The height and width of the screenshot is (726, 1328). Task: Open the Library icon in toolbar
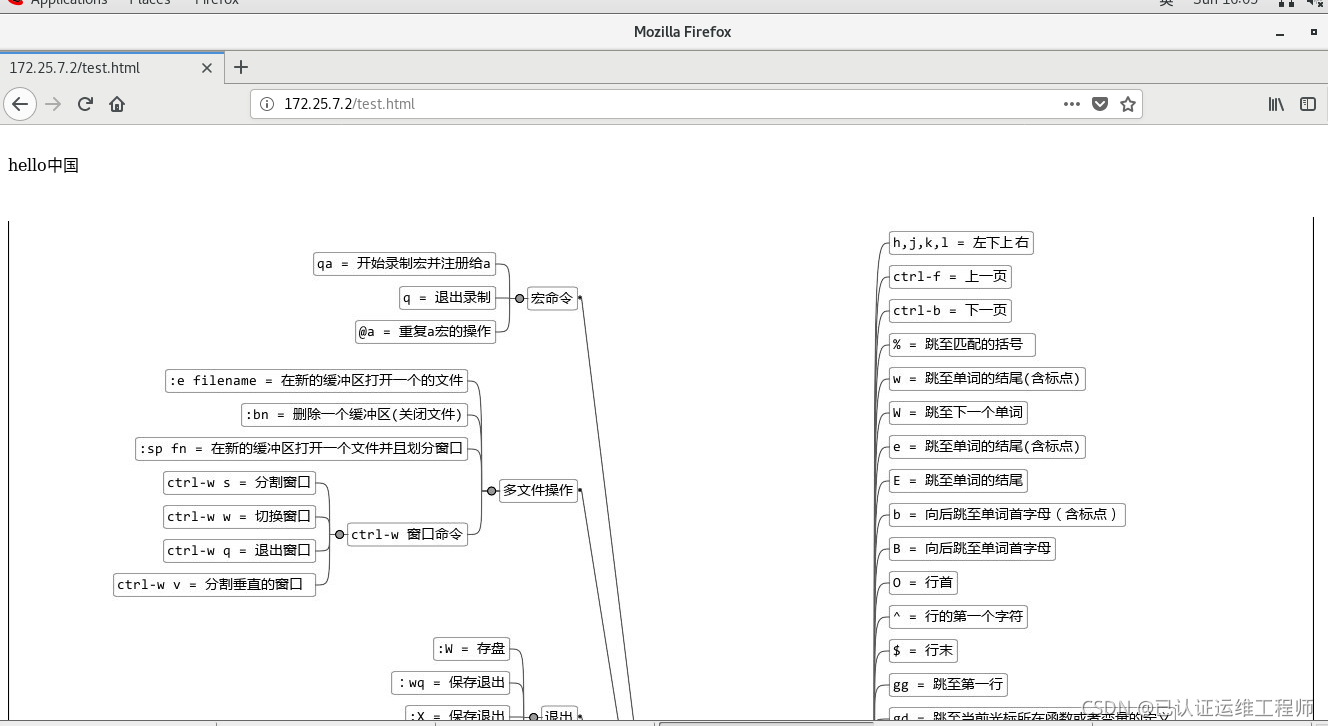coord(1276,104)
